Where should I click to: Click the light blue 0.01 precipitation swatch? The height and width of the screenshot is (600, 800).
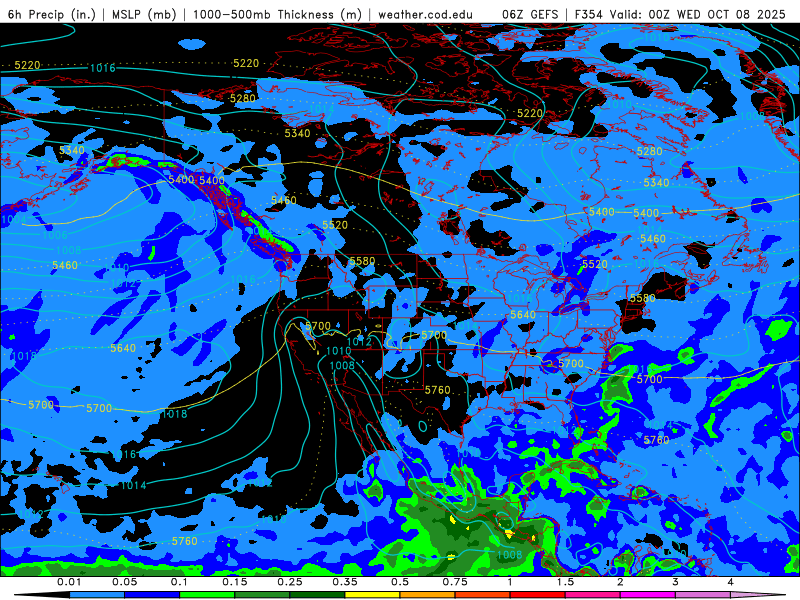96,595
